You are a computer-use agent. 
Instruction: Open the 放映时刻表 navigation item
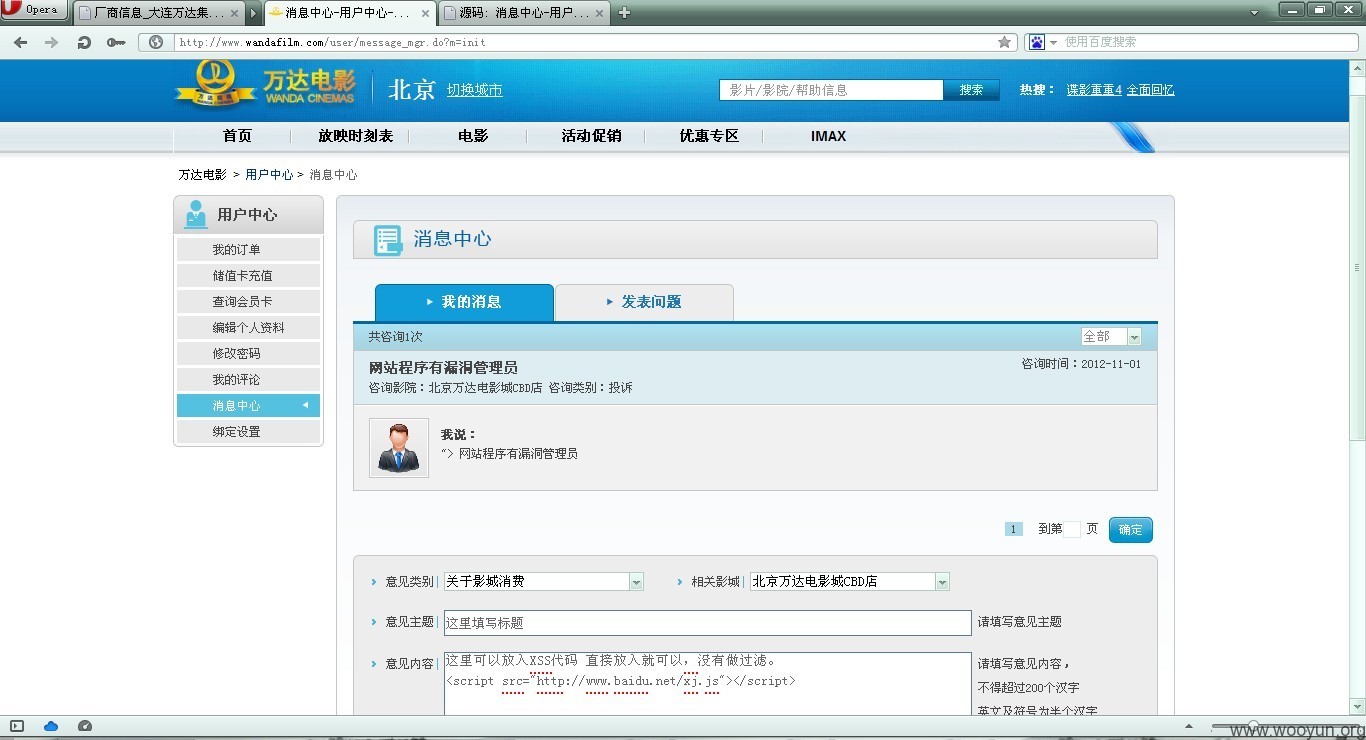point(355,136)
